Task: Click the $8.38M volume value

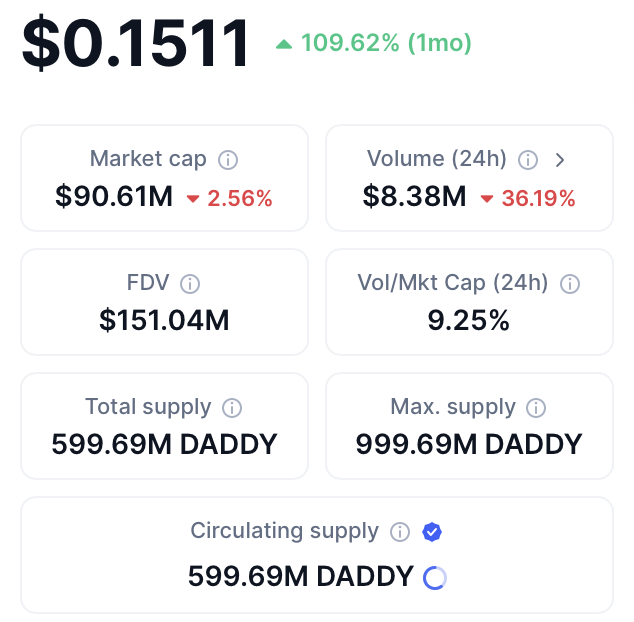Action: (x=414, y=197)
